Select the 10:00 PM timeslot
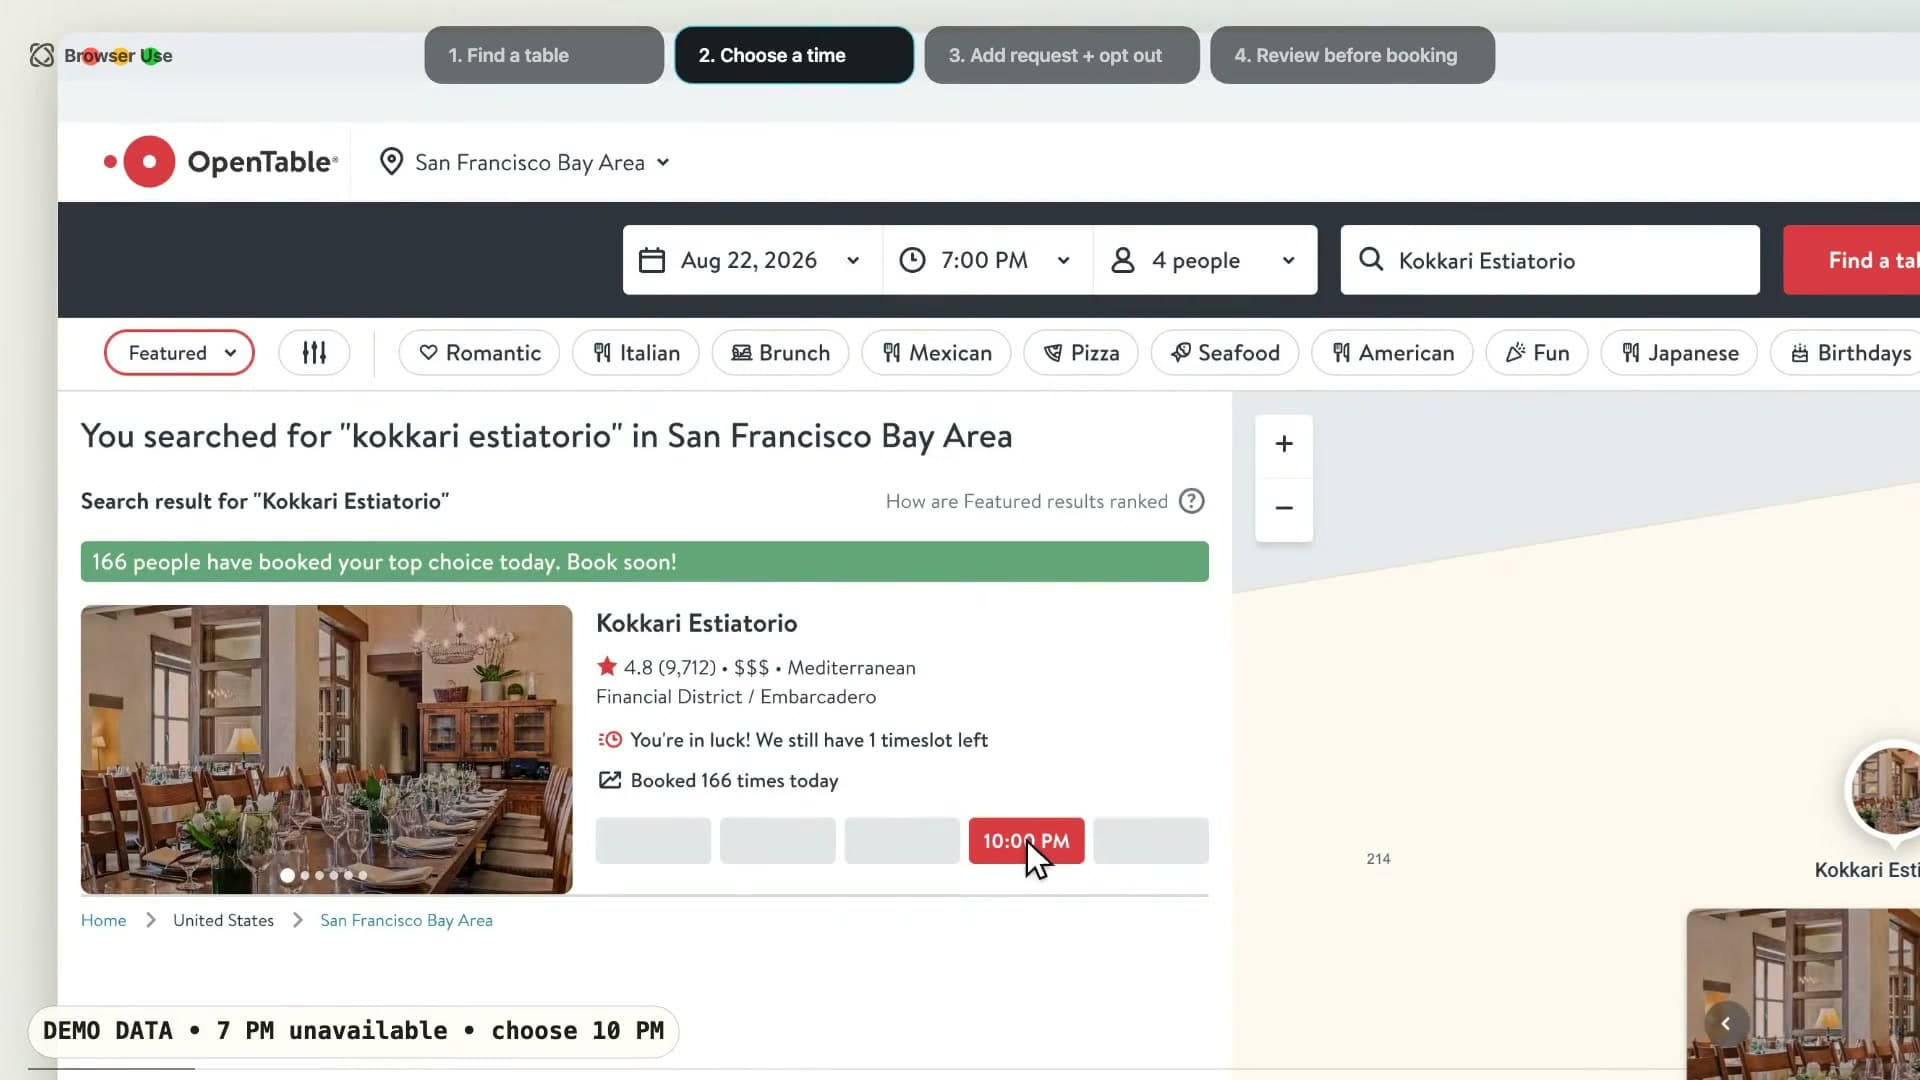This screenshot has width=1920, height=1080. (1026, 840)
